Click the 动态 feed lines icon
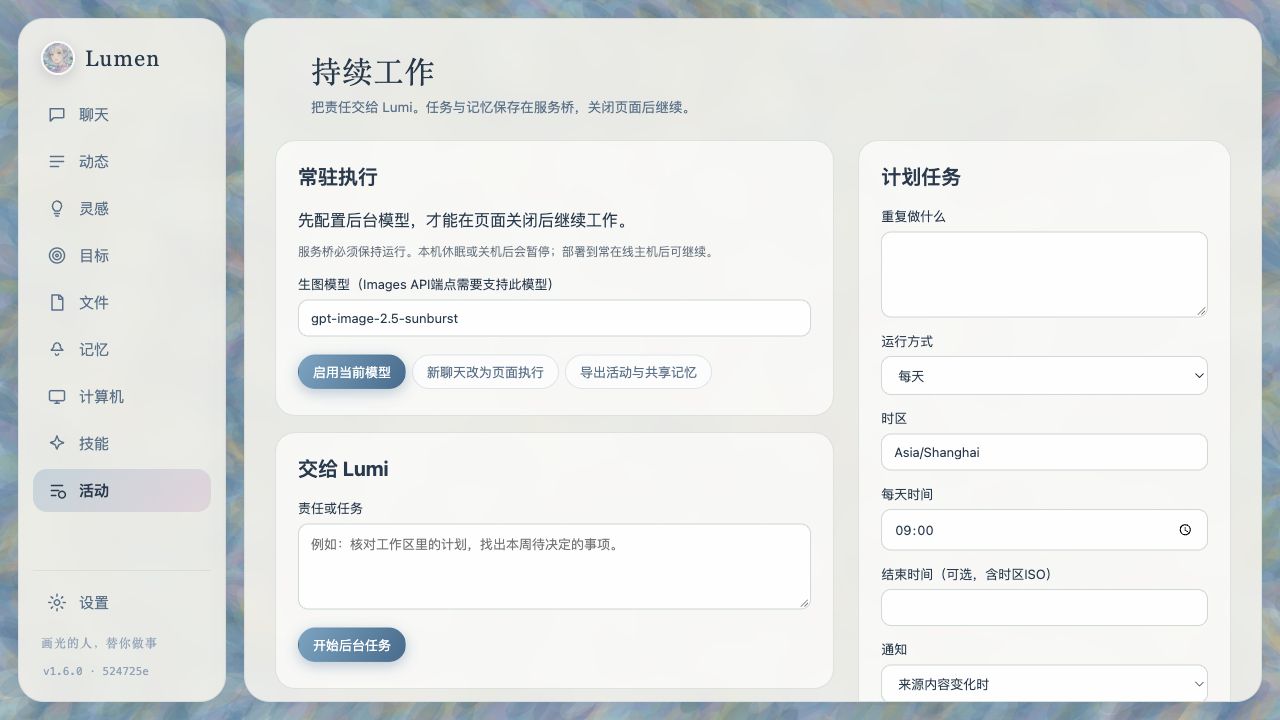This screenshot has height=720, width=1280. (x=57, y=162)
